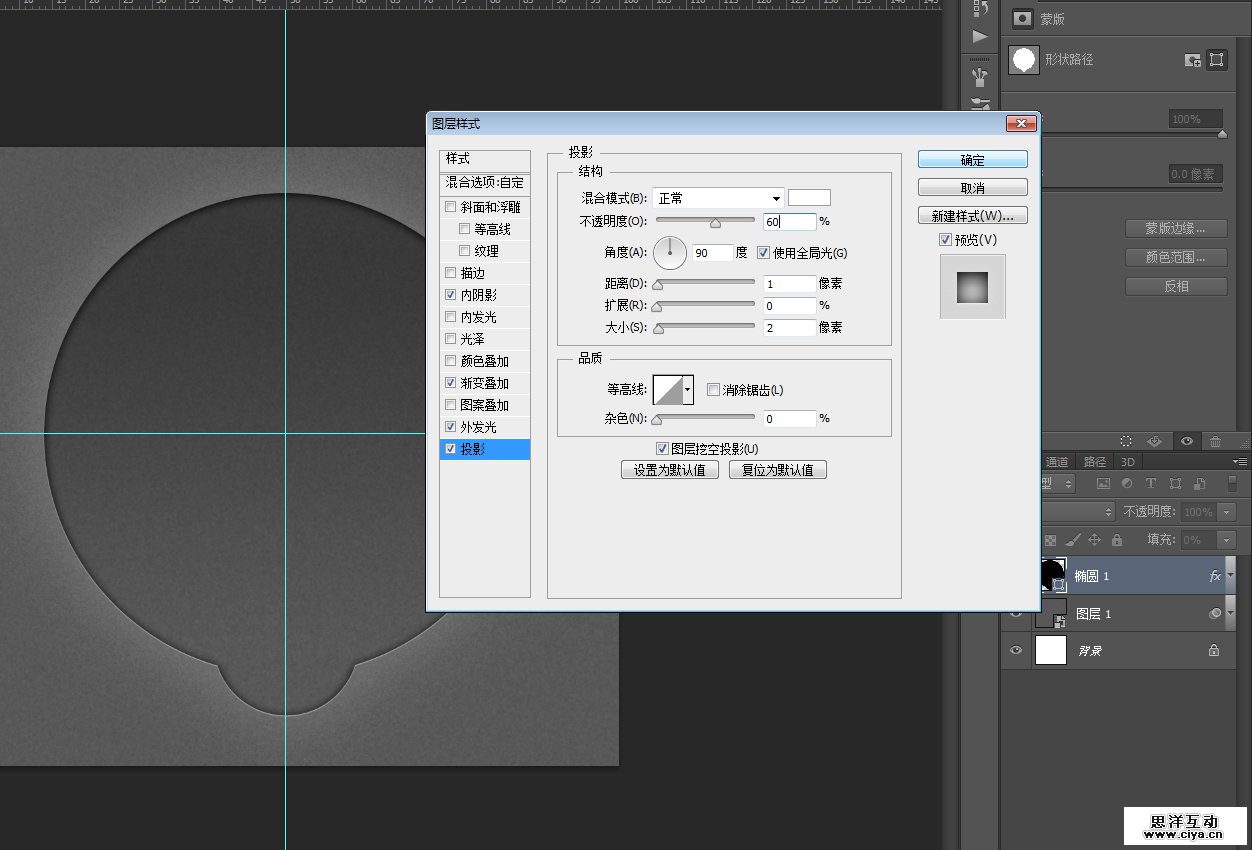The width and height of the screenshot is (1252, 850).
Task: Switch to the 路径 tab
Action: [1095, 462]
